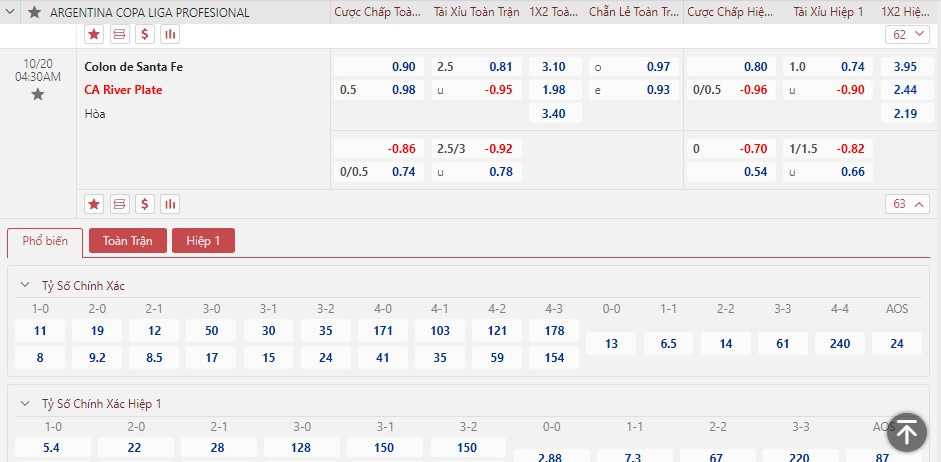Select alternate handicap odds -0.86
The width and height of the screenshot is (941, 462).
379,149
